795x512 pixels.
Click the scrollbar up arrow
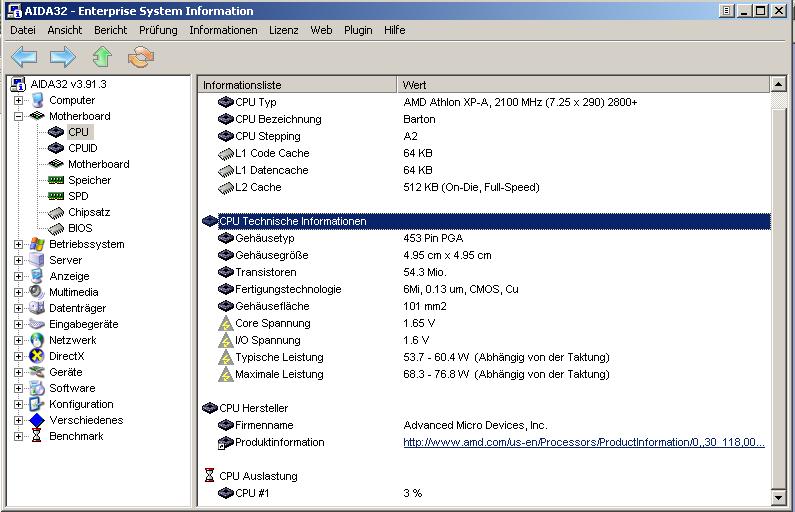coord(778,84)
